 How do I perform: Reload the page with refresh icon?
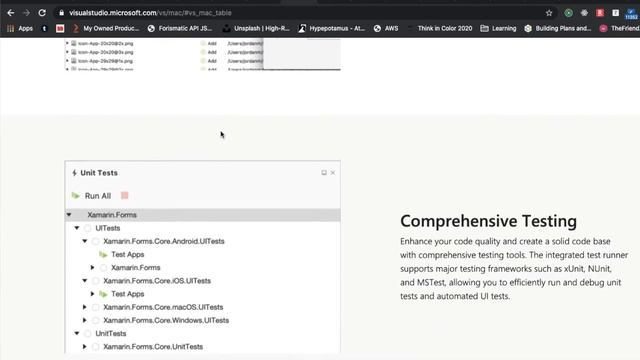pos(42,13)
